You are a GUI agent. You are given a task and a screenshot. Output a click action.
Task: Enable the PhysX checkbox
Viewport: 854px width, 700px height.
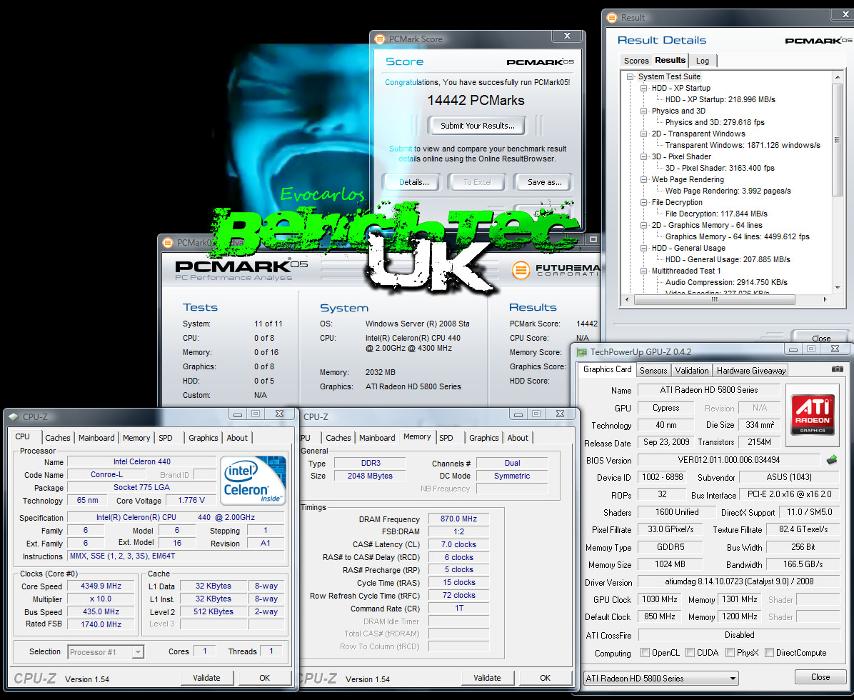pos(730,653)
